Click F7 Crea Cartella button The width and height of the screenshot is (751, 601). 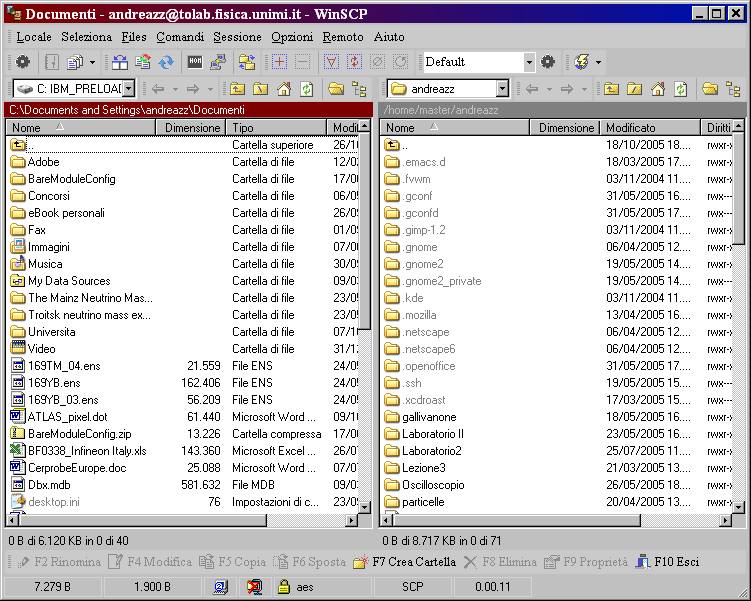click(405, 562)
